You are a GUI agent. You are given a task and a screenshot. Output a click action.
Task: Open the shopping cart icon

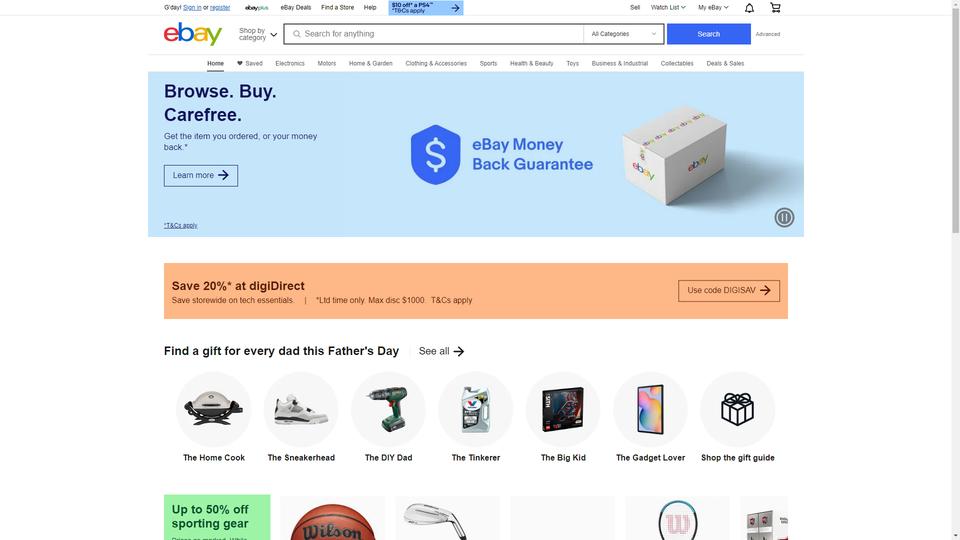pos(775,7)
